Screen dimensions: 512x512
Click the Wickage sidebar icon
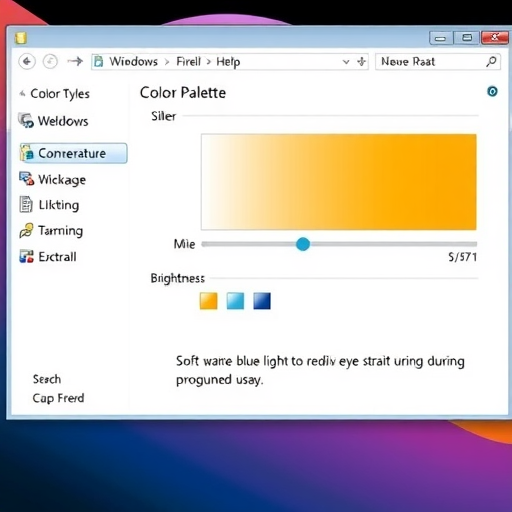point(27,179)
